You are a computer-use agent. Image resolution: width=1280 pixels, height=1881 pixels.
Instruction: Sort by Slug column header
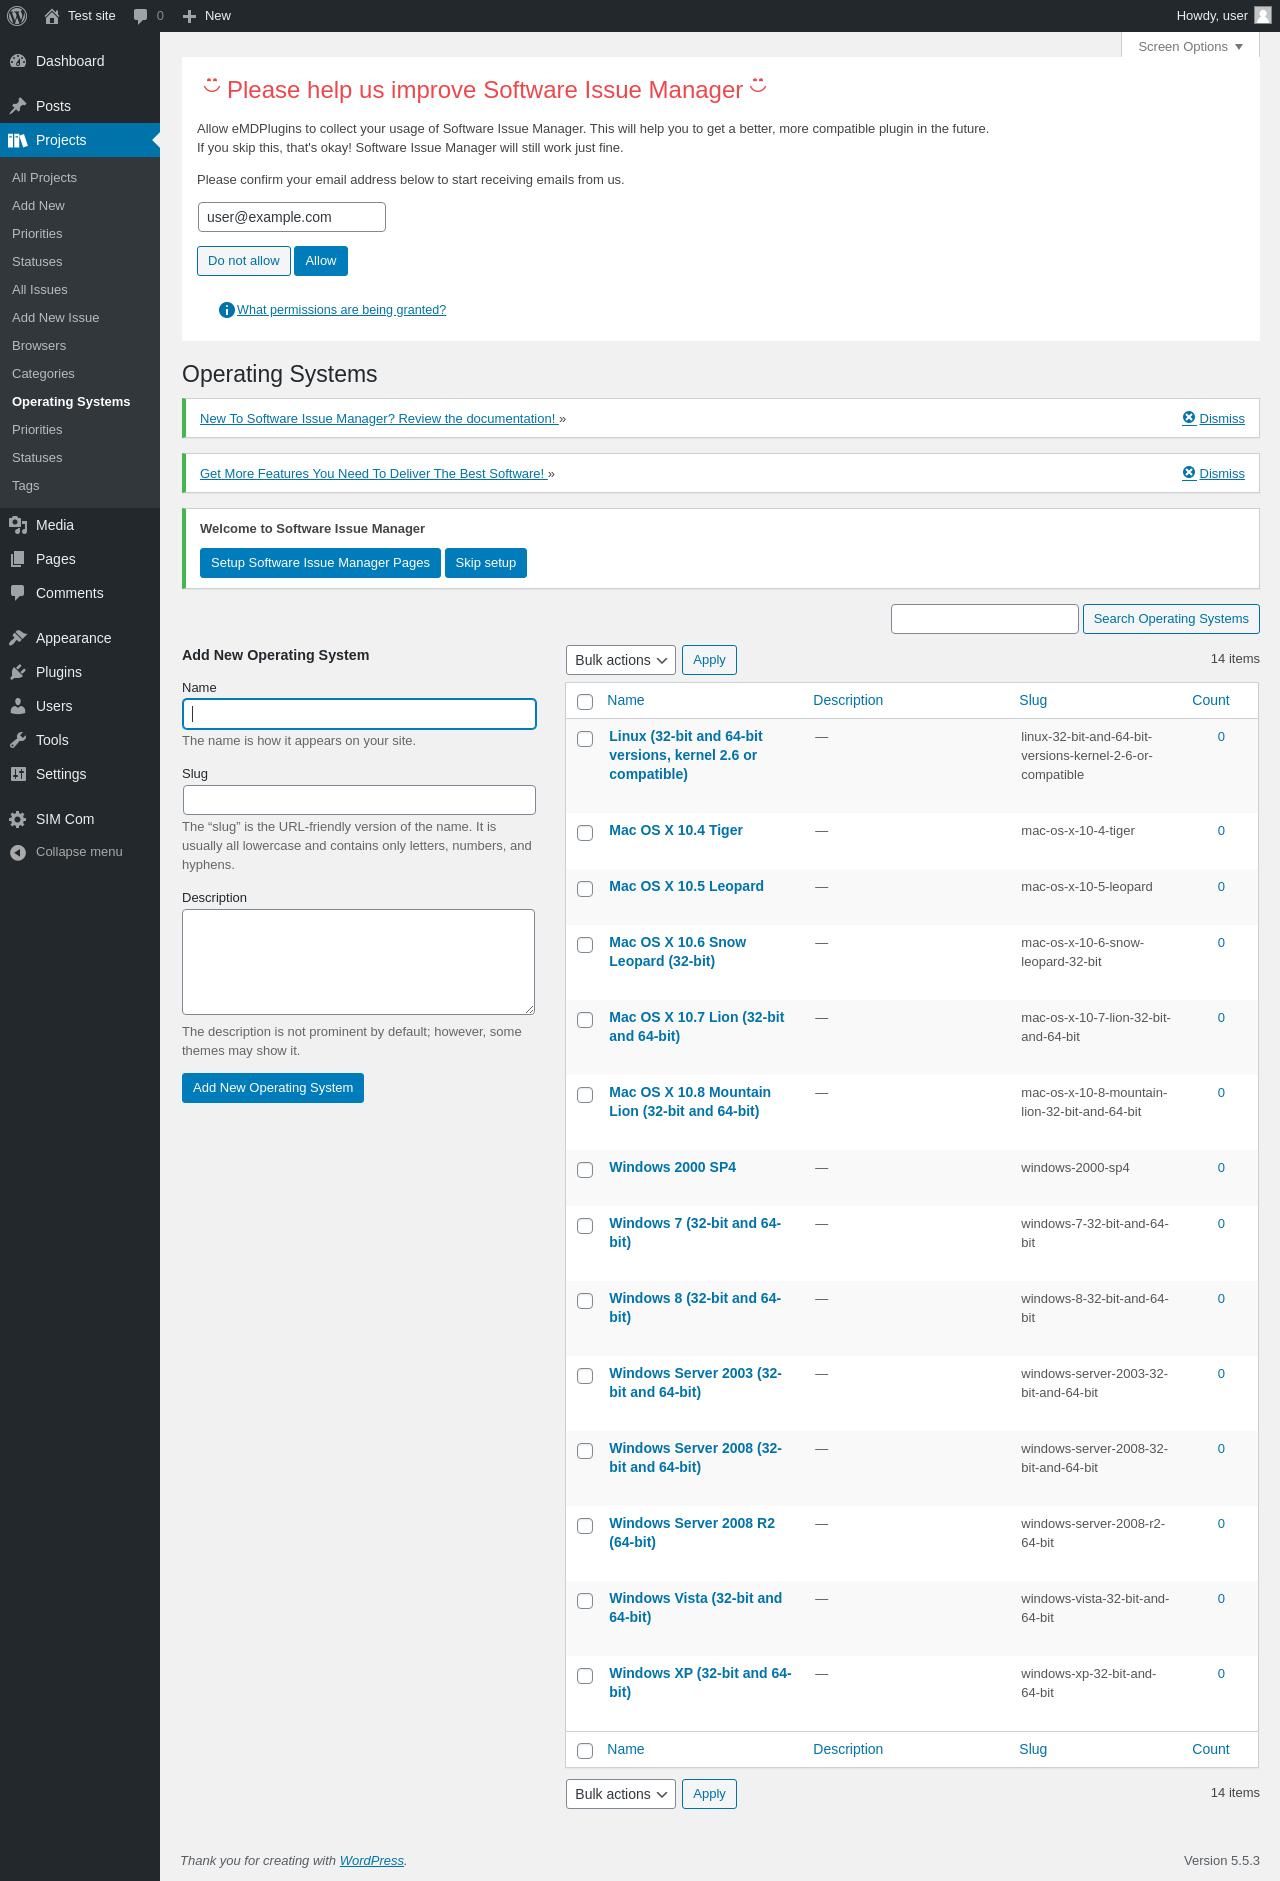[1033, 700]
